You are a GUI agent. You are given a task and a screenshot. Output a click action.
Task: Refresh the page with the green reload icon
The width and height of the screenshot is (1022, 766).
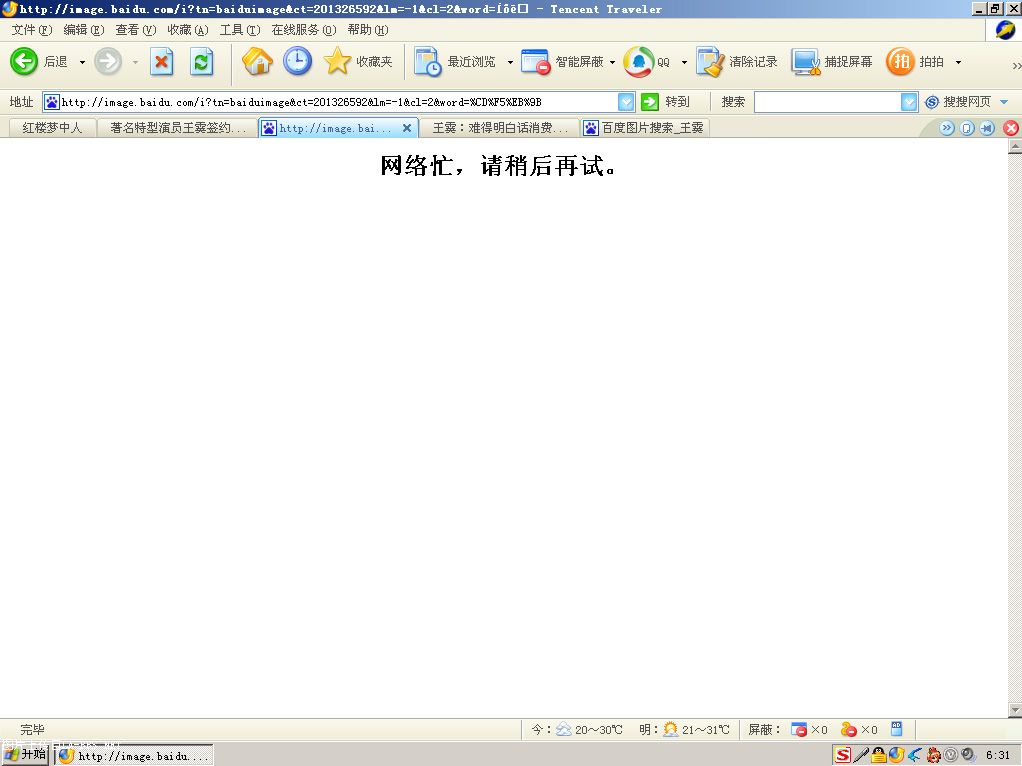(202, 62)
